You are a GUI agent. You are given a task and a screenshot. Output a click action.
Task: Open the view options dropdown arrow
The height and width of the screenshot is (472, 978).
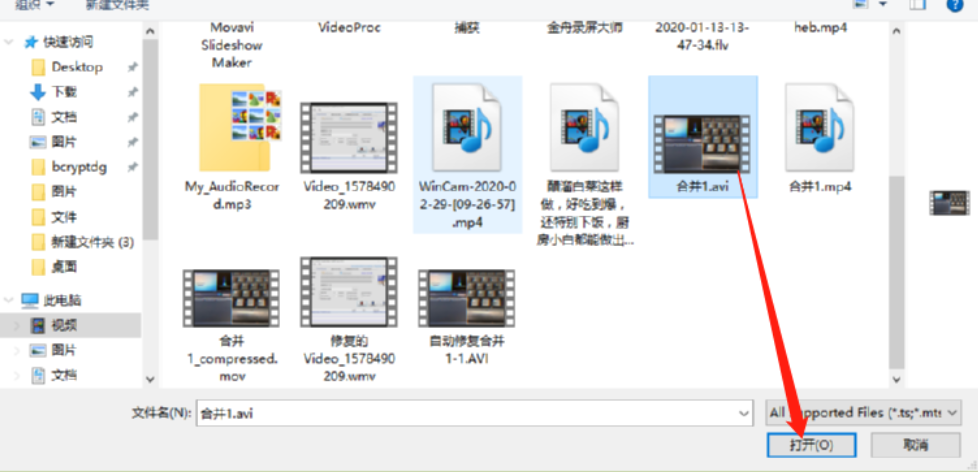(x=883, y=5)
